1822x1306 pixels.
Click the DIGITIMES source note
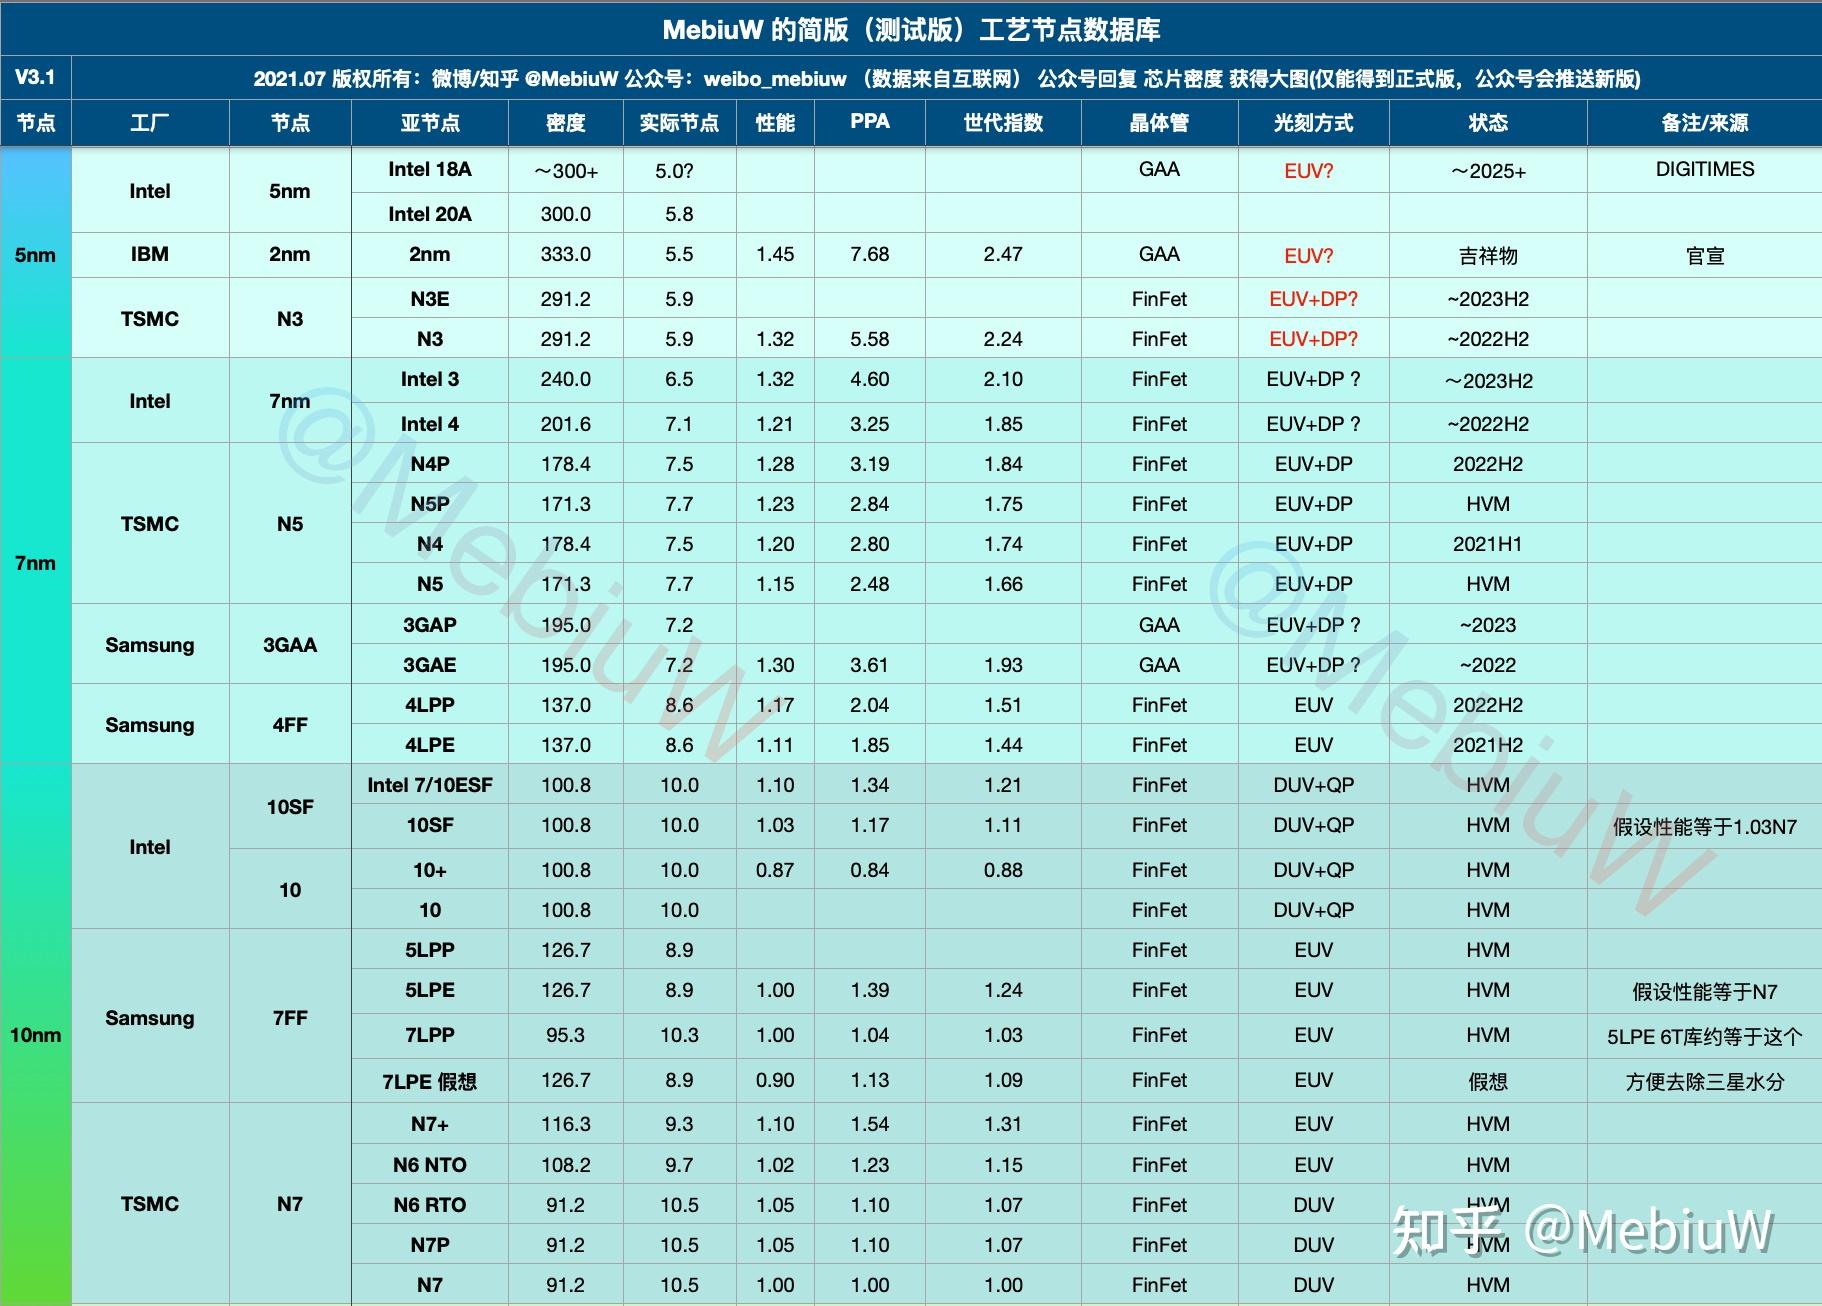(x=1703, y=168)
